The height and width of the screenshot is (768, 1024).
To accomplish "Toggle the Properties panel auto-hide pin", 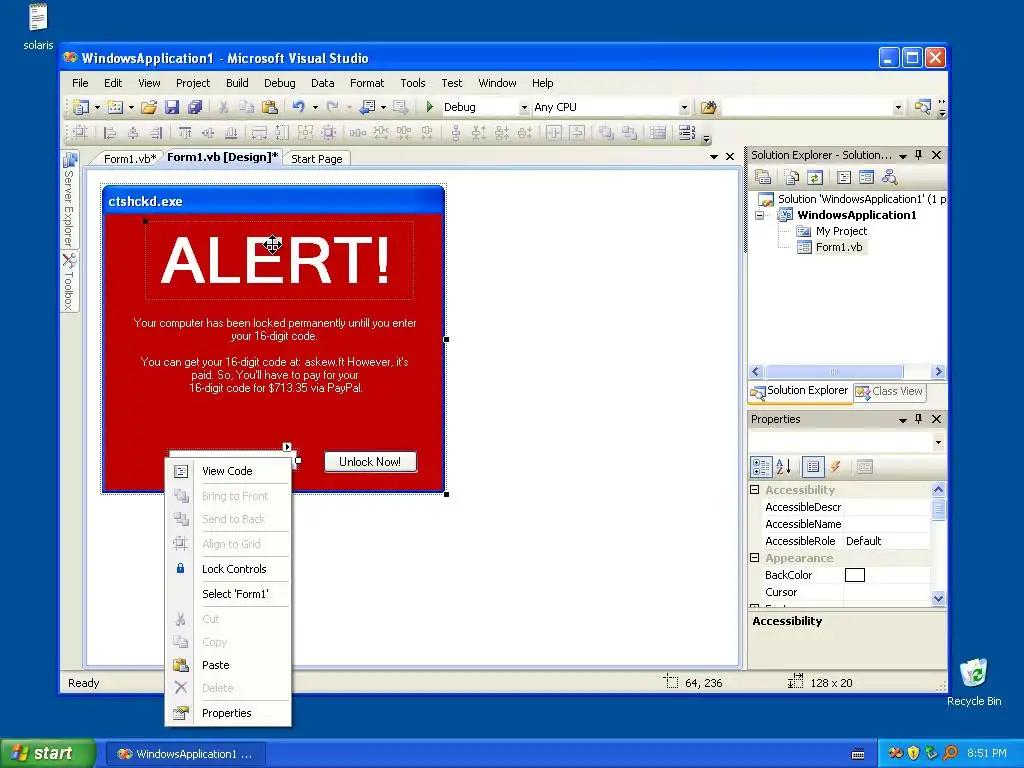I will coord(919,419).
